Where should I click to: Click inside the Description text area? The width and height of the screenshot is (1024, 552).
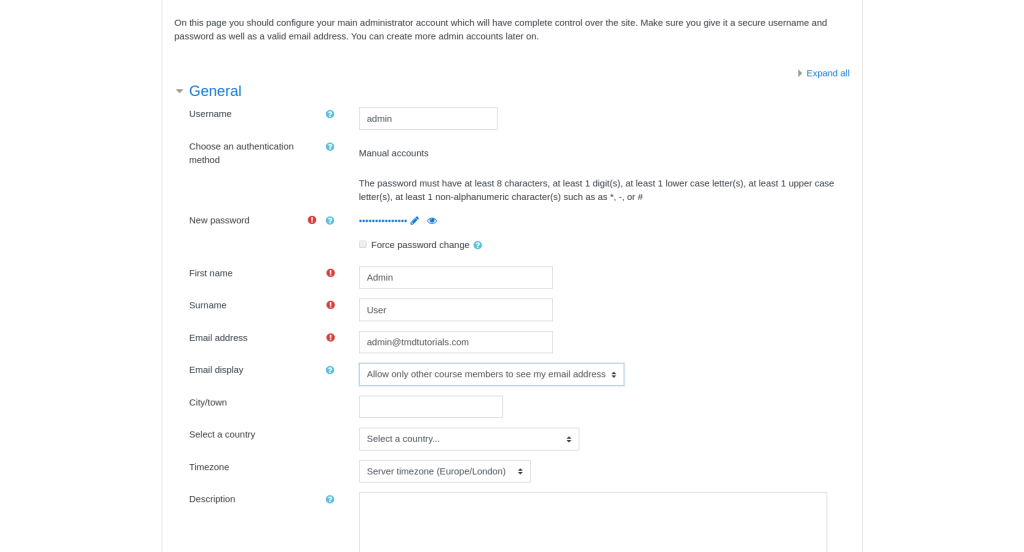pyautogui.click(x=592, y=521)
